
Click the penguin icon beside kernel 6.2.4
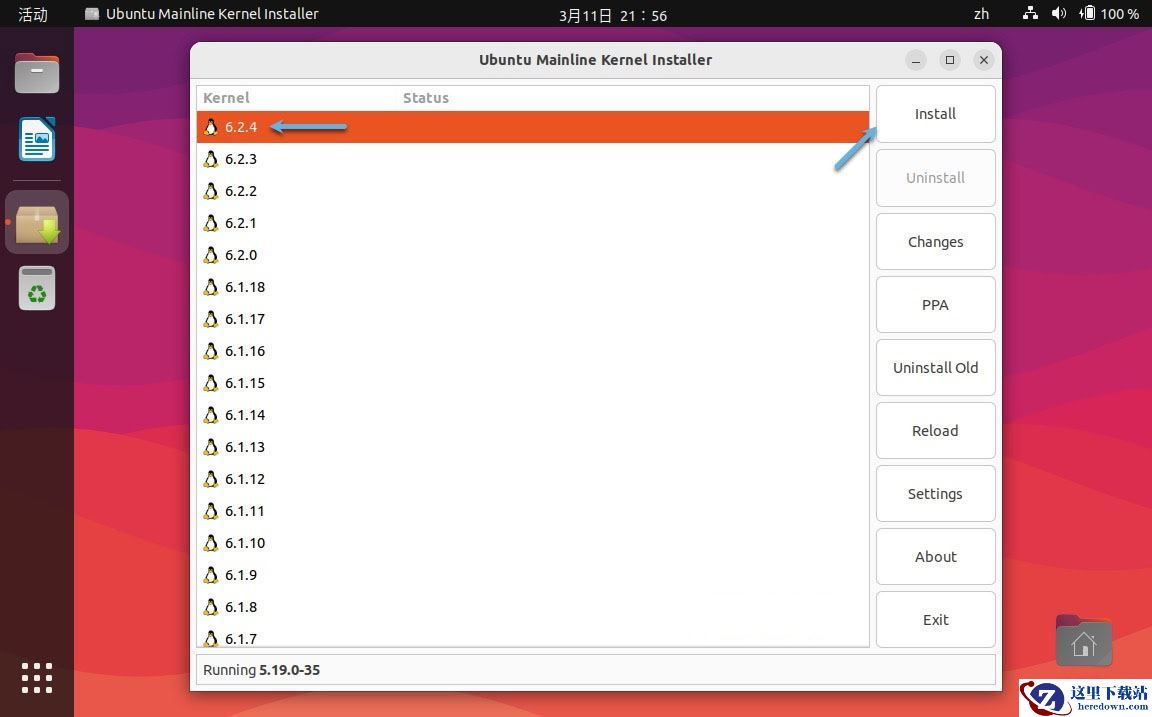point(211,127)
